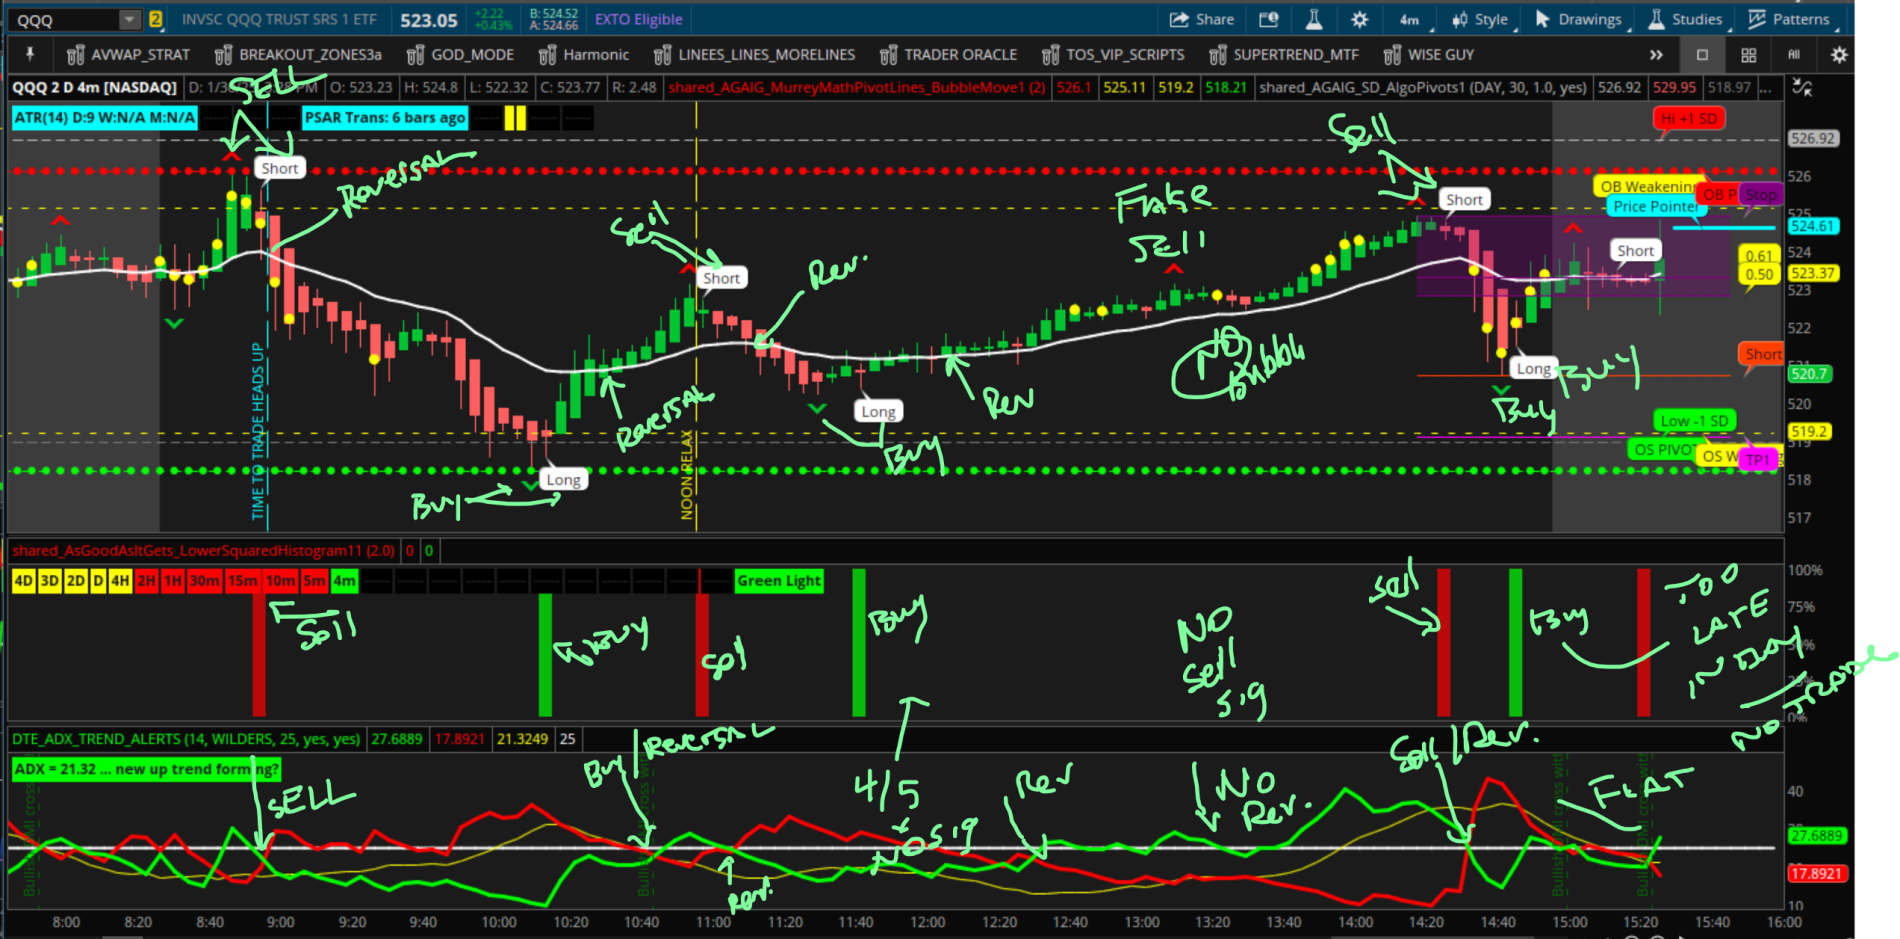Screen dimensions: 1900x939
Task: Click the DTE_ADX_TREND_ALERTS study label
Action: click(x=186, y=739)
